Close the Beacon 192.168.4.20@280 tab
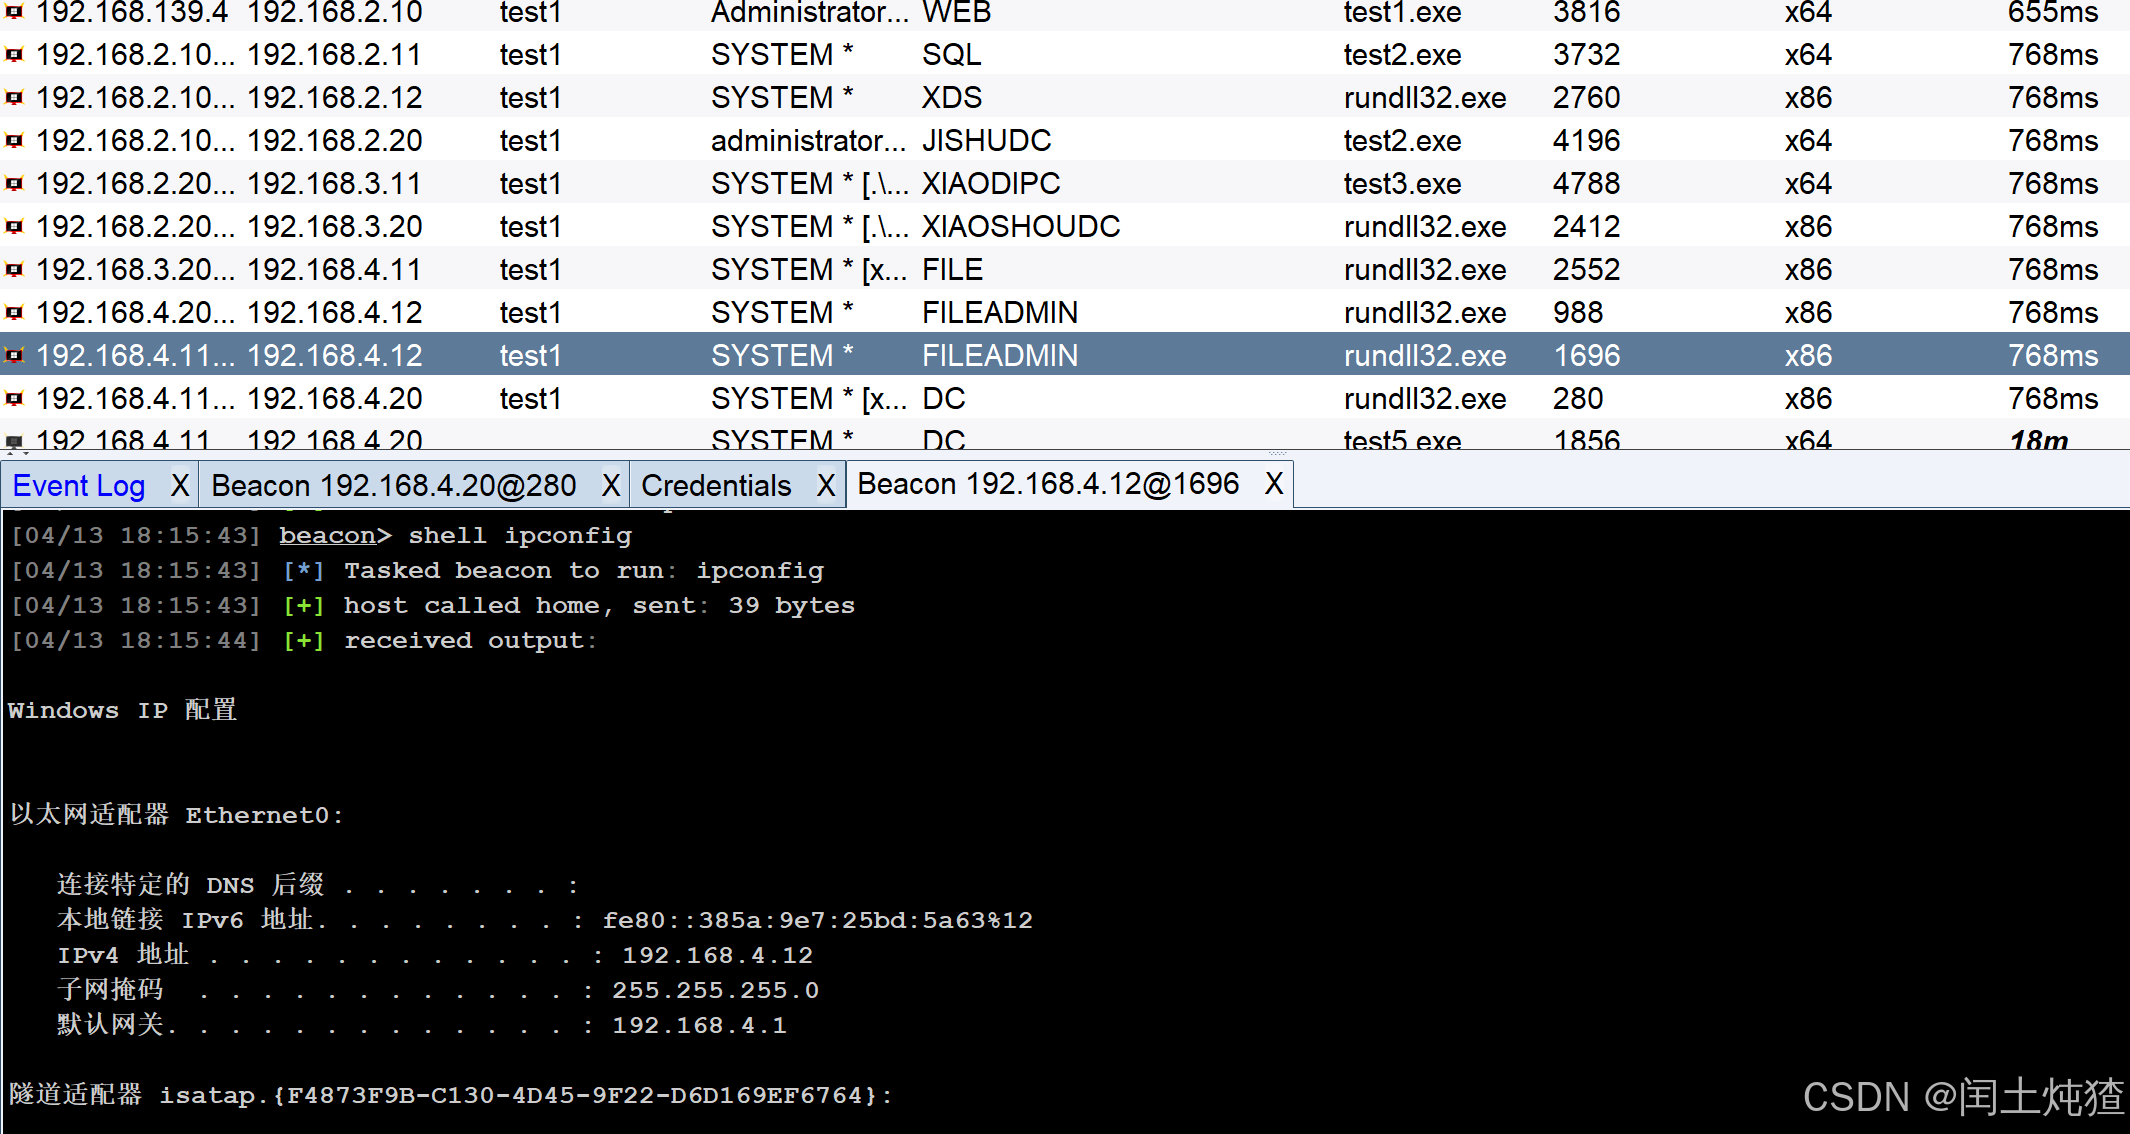Image resolution: width=2130 pixels, height=1134 pixels. (x=611, y=486)
